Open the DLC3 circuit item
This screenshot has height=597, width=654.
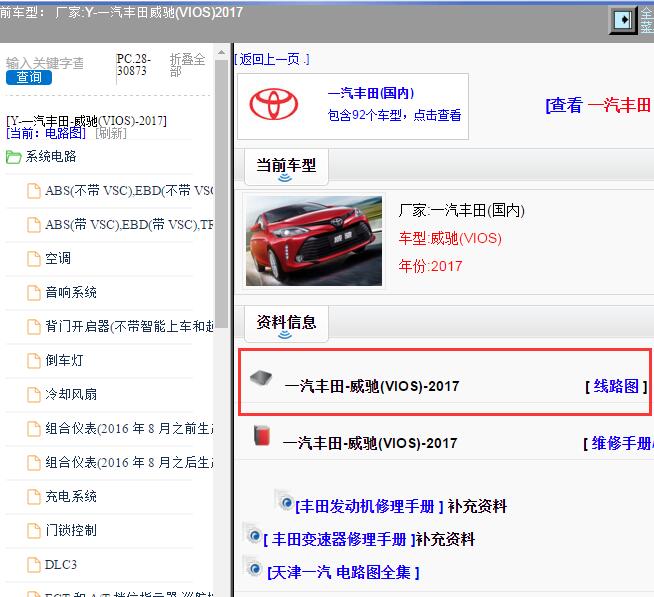(x=61, y=564)
